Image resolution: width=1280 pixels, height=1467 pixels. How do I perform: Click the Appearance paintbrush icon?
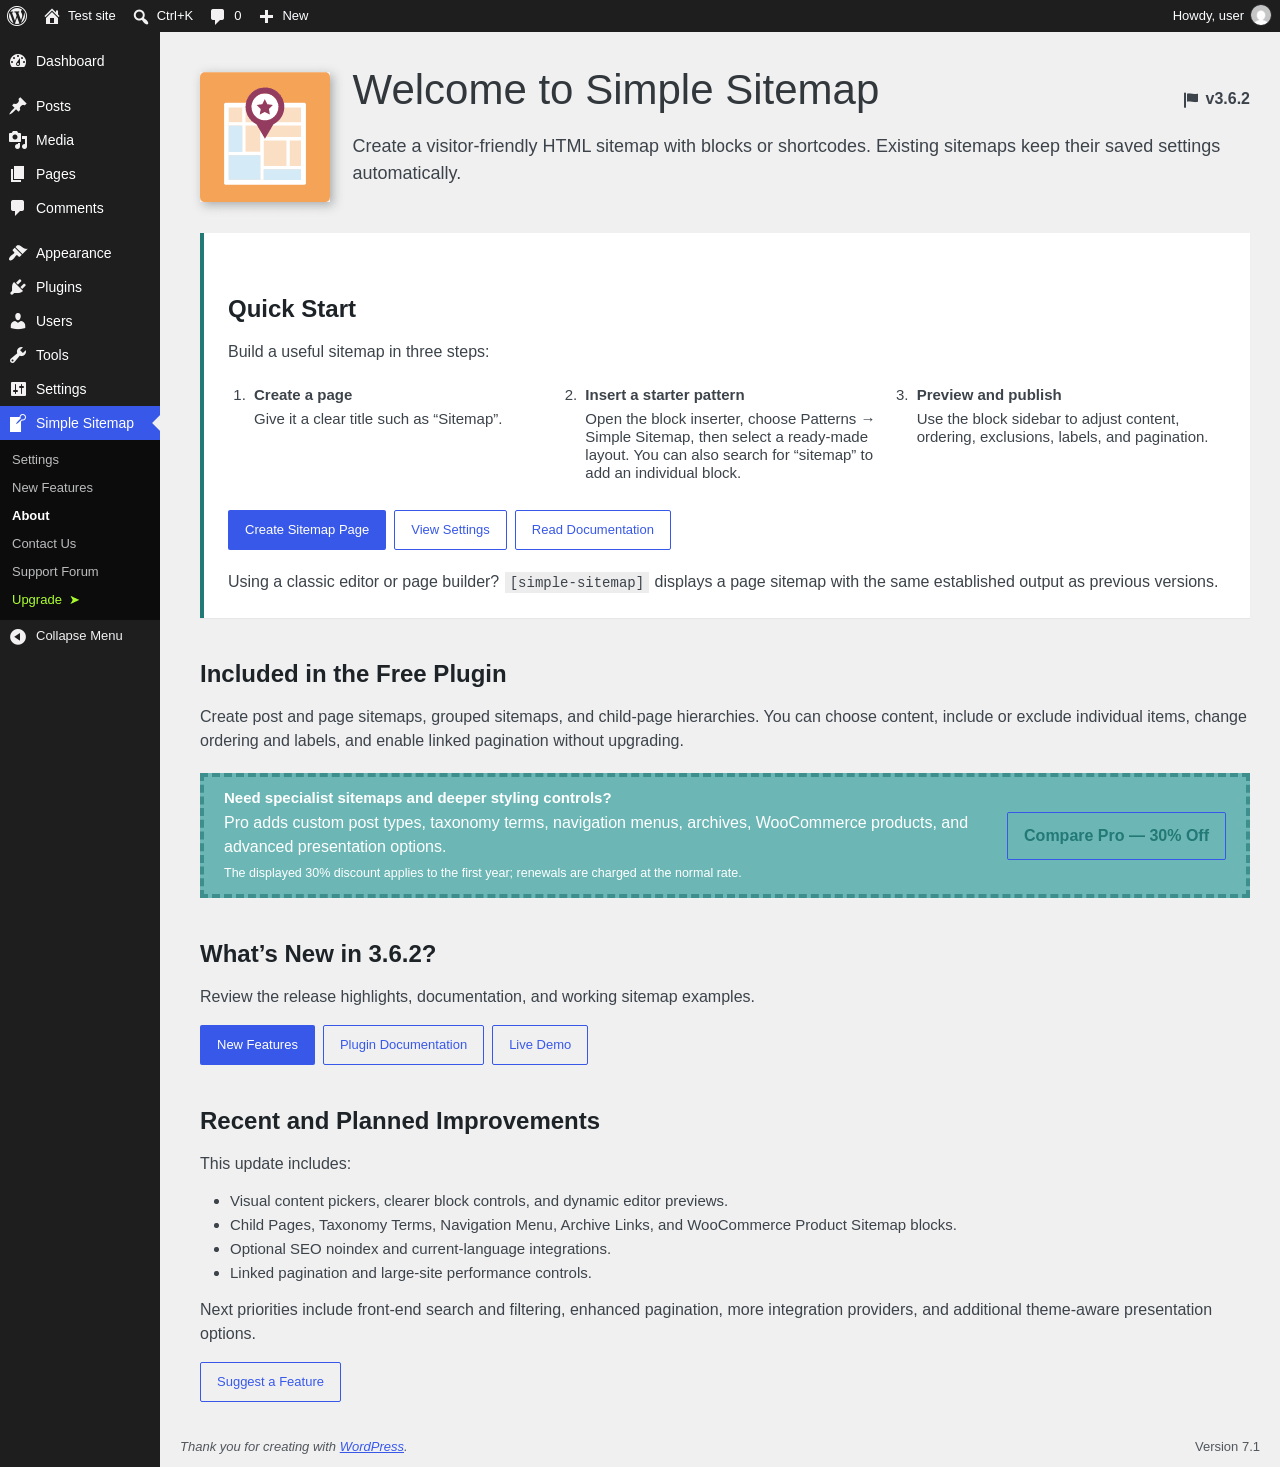18,253
